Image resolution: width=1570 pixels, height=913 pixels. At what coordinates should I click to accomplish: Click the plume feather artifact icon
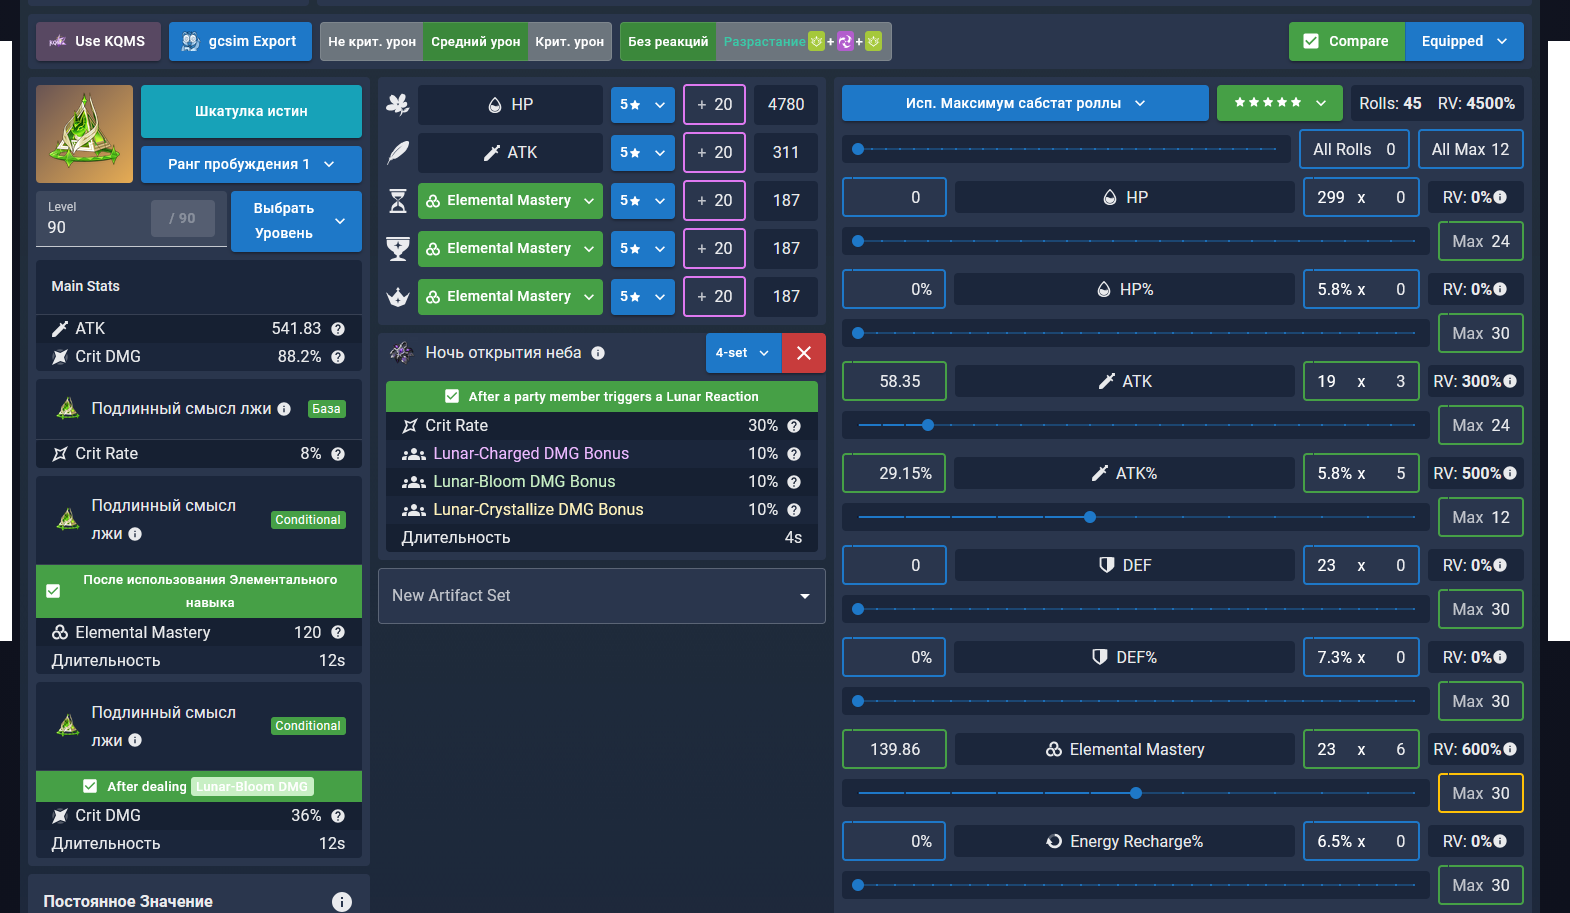(x=398, y=152)
